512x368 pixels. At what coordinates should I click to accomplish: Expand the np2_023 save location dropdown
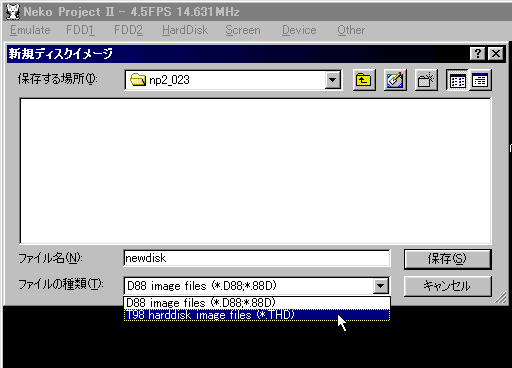click(332, 80)
